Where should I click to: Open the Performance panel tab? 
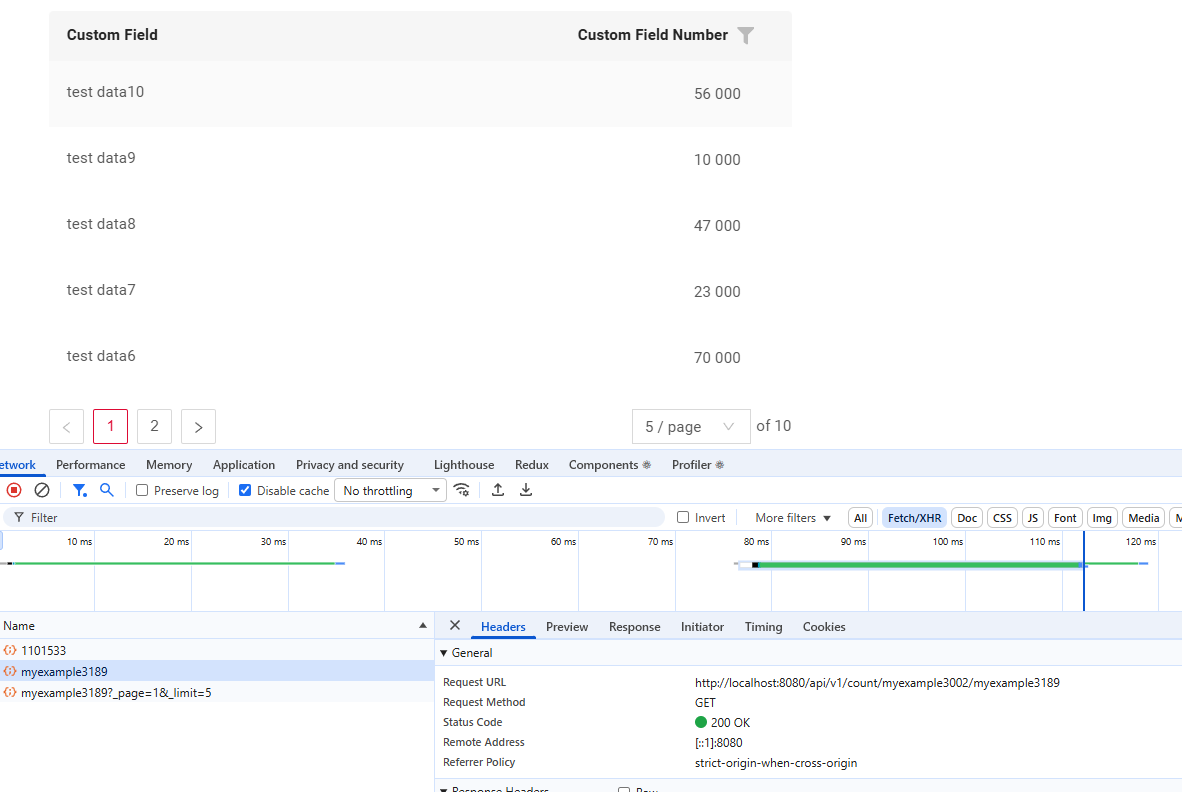click(91, 465)
